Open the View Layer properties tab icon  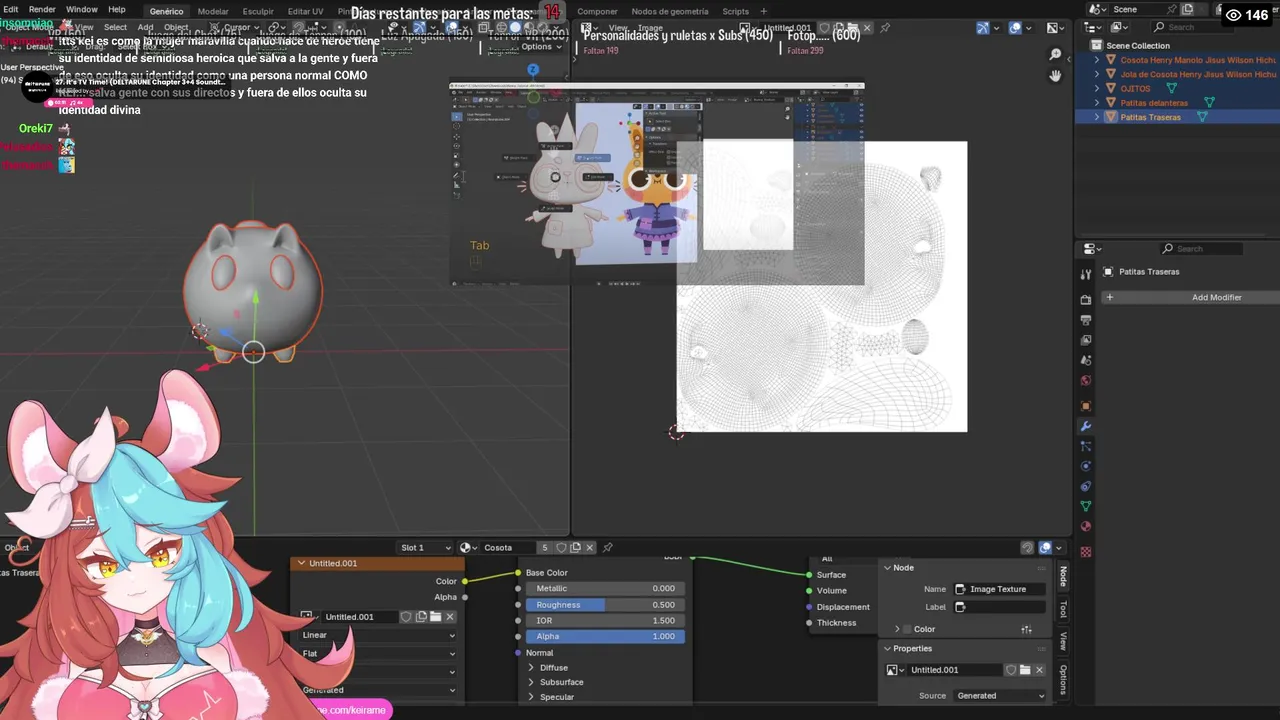[x=1086, y=340]
